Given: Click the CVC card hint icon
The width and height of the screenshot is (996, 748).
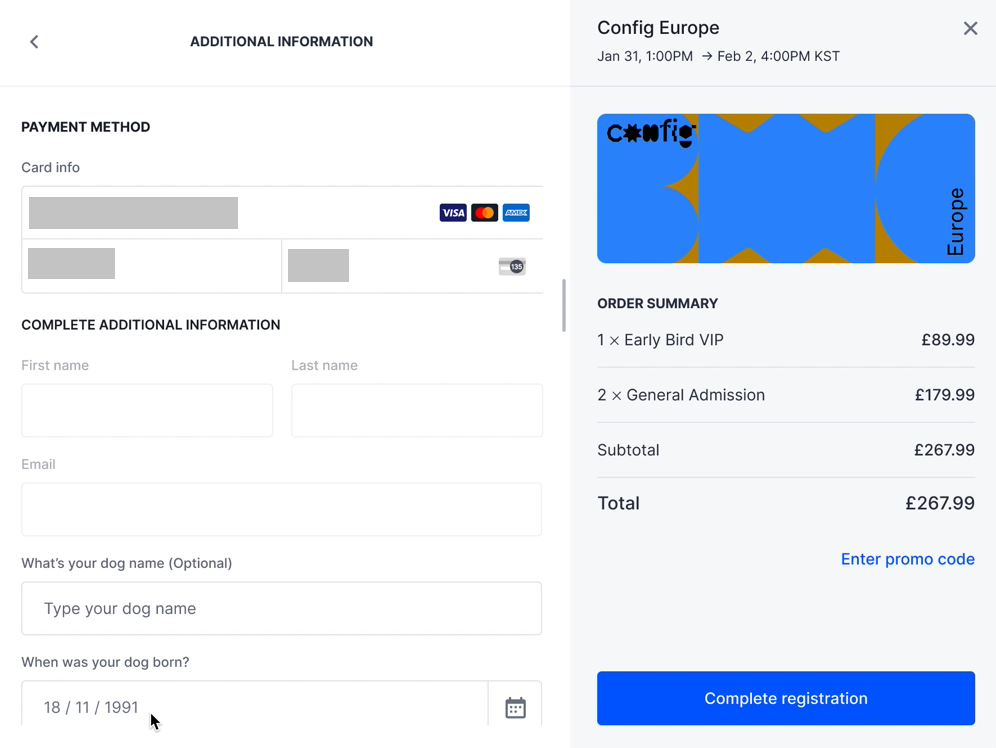Looking at the screenshot, I should click(512, 266).
